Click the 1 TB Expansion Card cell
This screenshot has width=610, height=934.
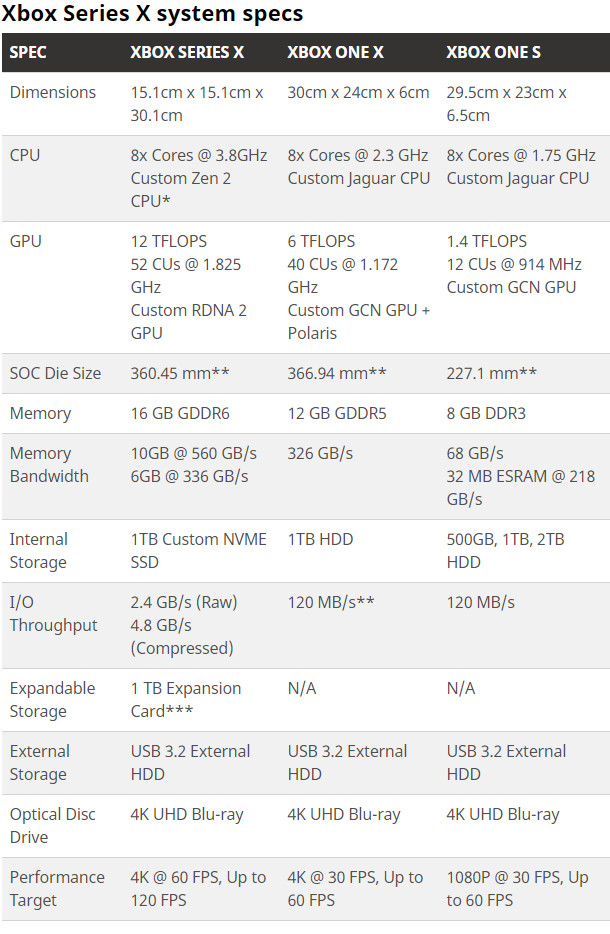click(x=186, y=699)
